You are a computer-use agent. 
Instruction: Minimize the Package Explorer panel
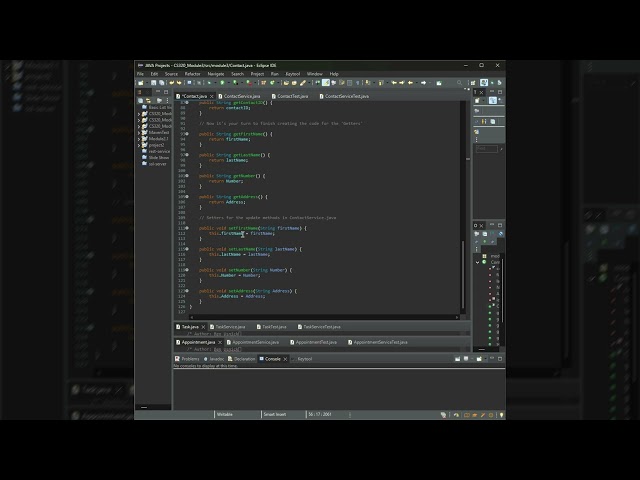tap(158, 92)
